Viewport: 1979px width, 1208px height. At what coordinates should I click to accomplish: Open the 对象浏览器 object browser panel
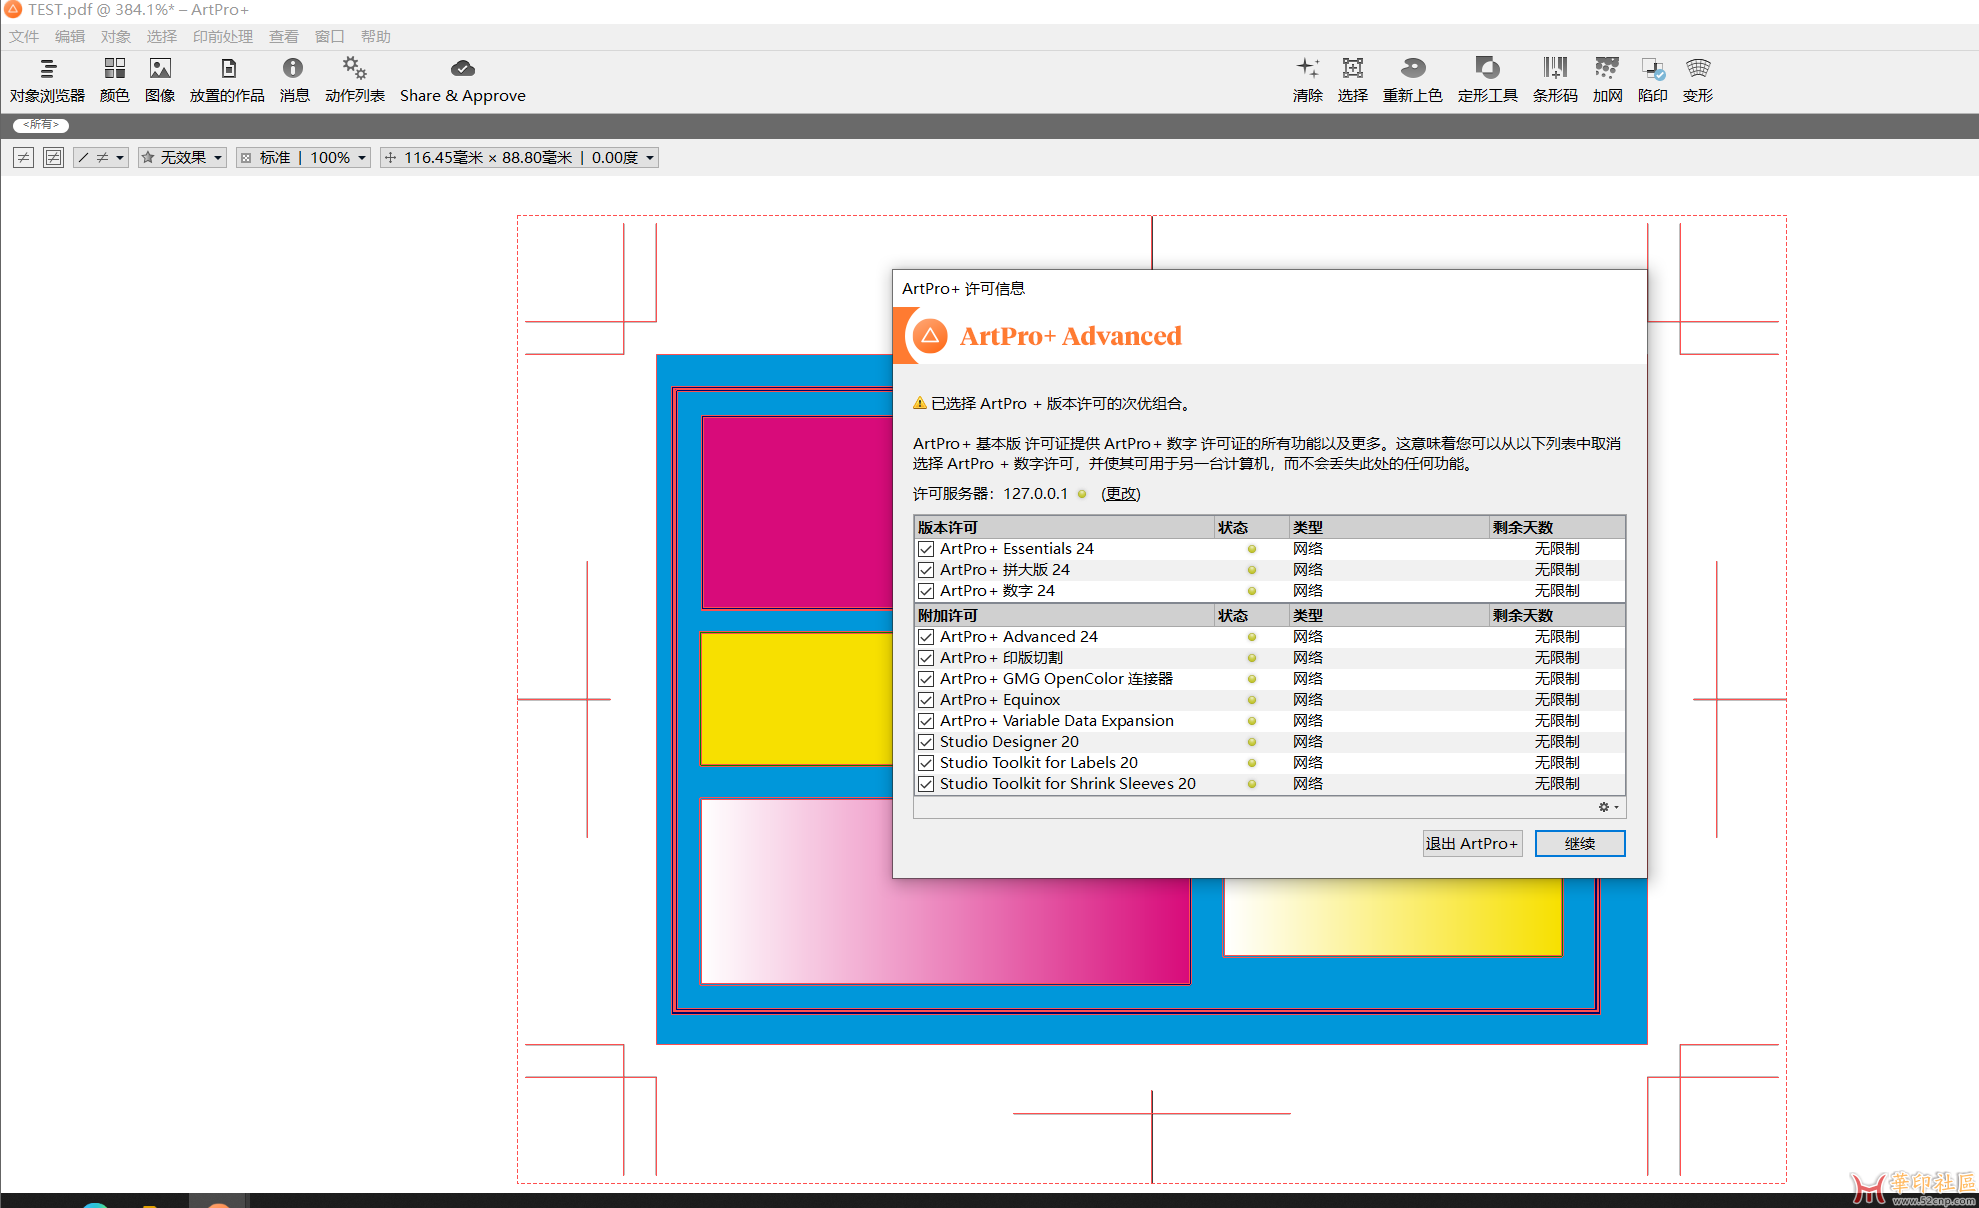click(x=47, y=80)
